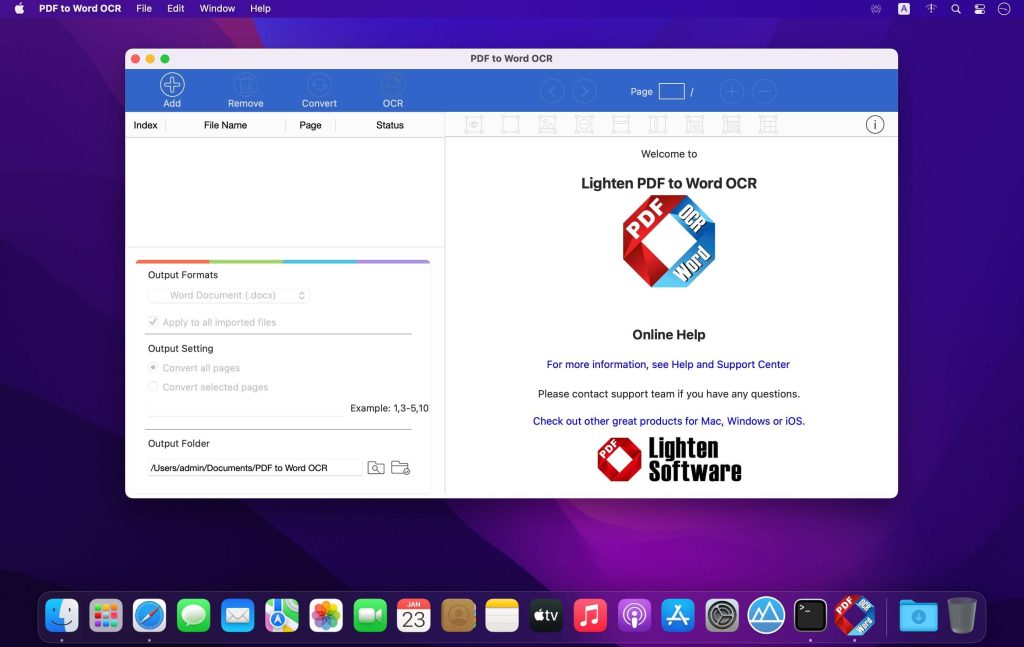Open the Edit menu
This screenshot has width=1024, height=647.
pos(176,8)
